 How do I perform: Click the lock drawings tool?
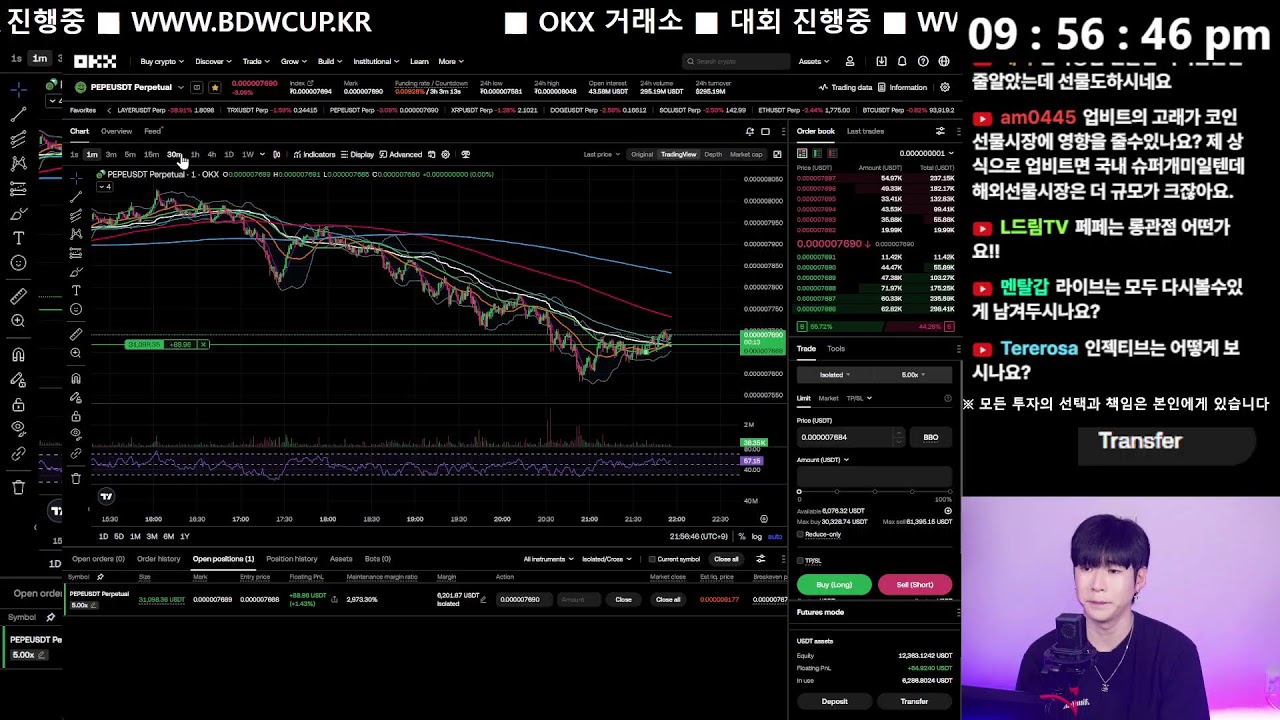(x=76, y=416)
